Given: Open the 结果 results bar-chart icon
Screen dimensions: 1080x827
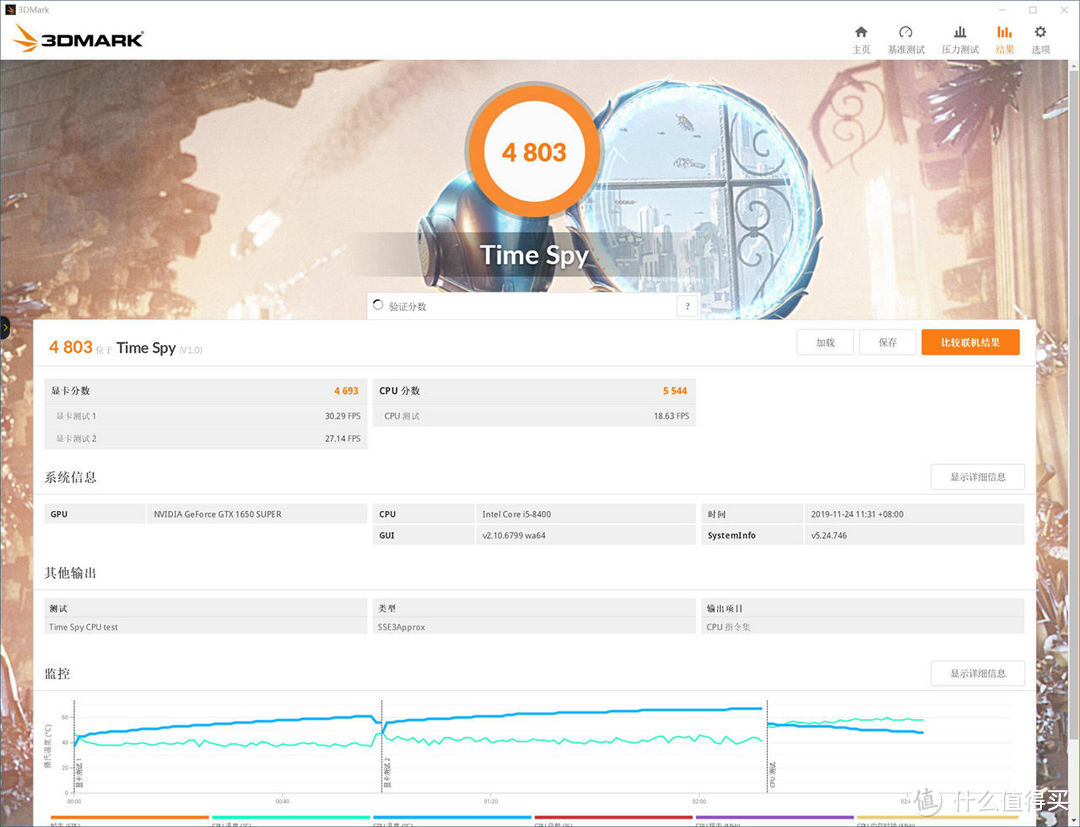Looking at the screenshot, I should coord(1004,39).
